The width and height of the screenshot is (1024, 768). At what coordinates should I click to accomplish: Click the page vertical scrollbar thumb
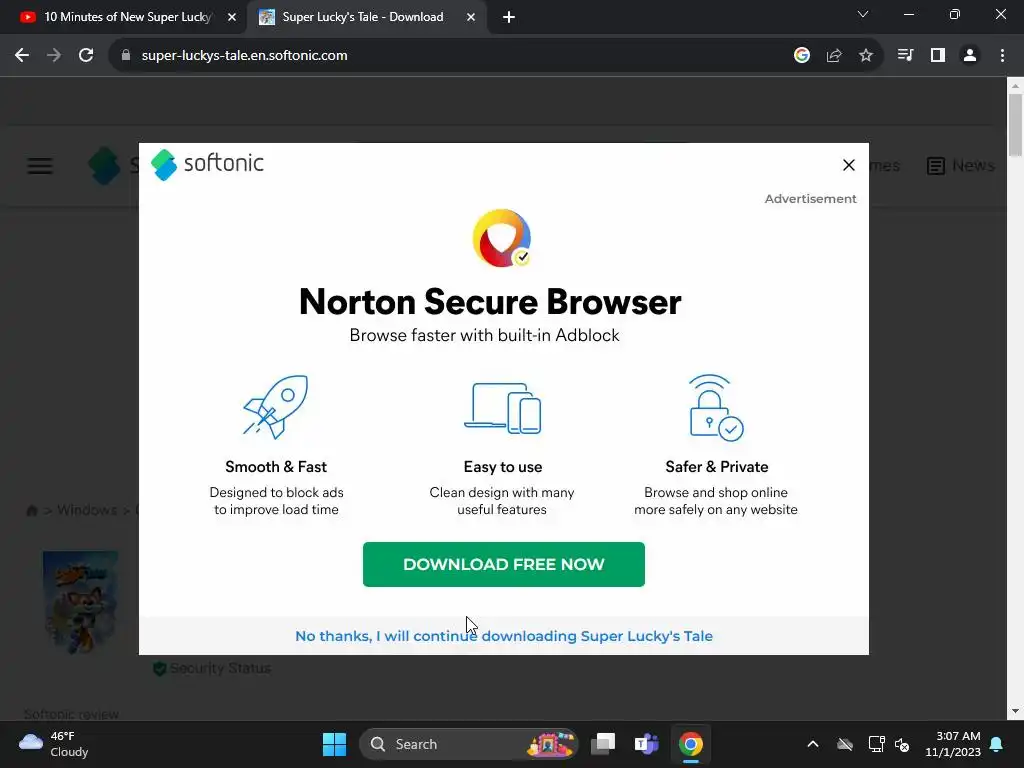click(1015, 125)
